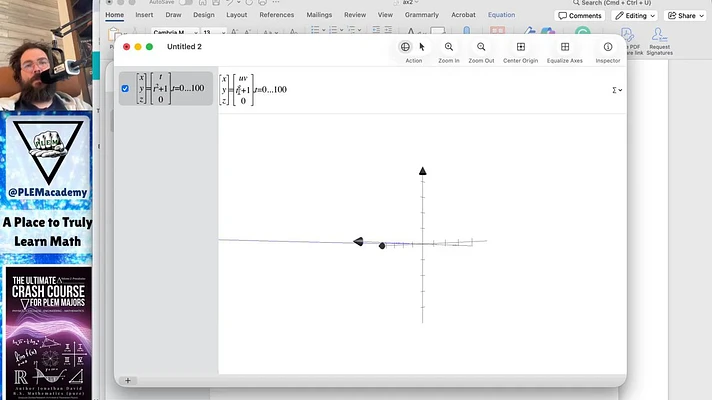The image size is (712, 400).
Task: Click Center Origin icon
Action: pyautogui.click(x=521, y=47)
